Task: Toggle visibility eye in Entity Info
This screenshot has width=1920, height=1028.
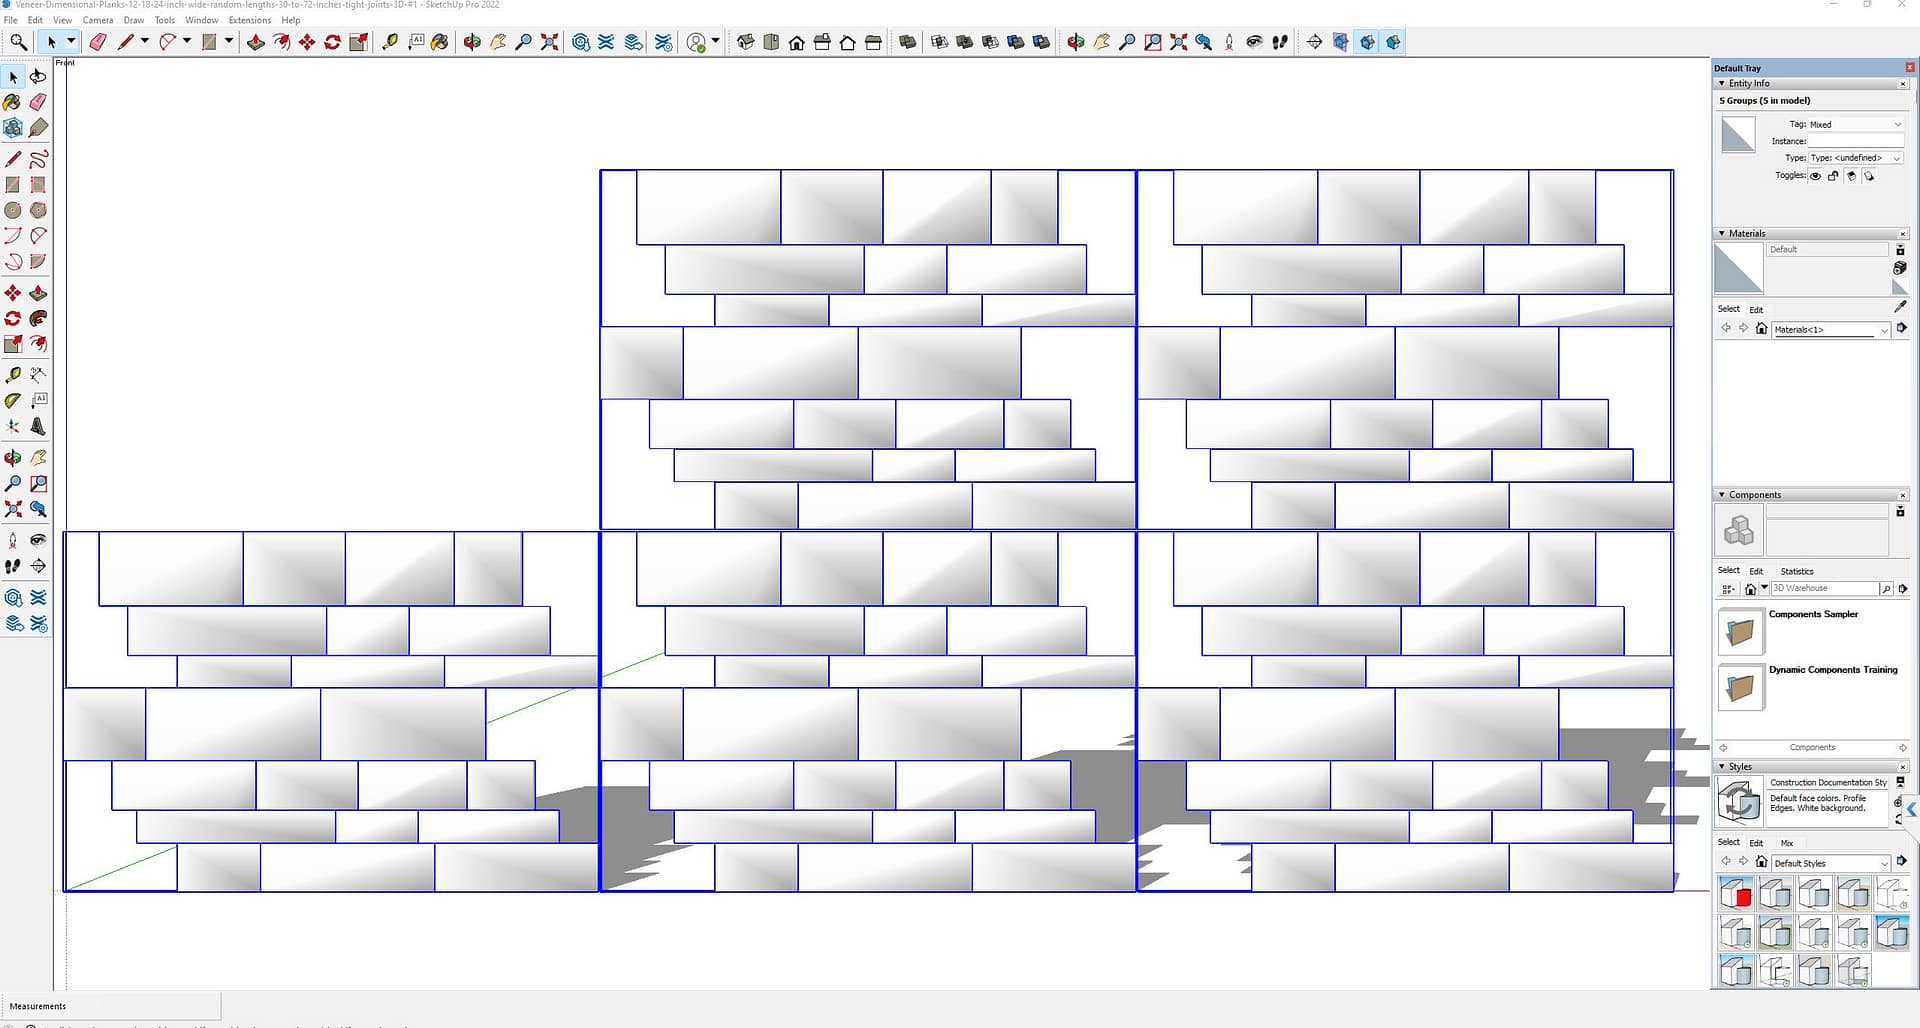Action: [1815, 176]
